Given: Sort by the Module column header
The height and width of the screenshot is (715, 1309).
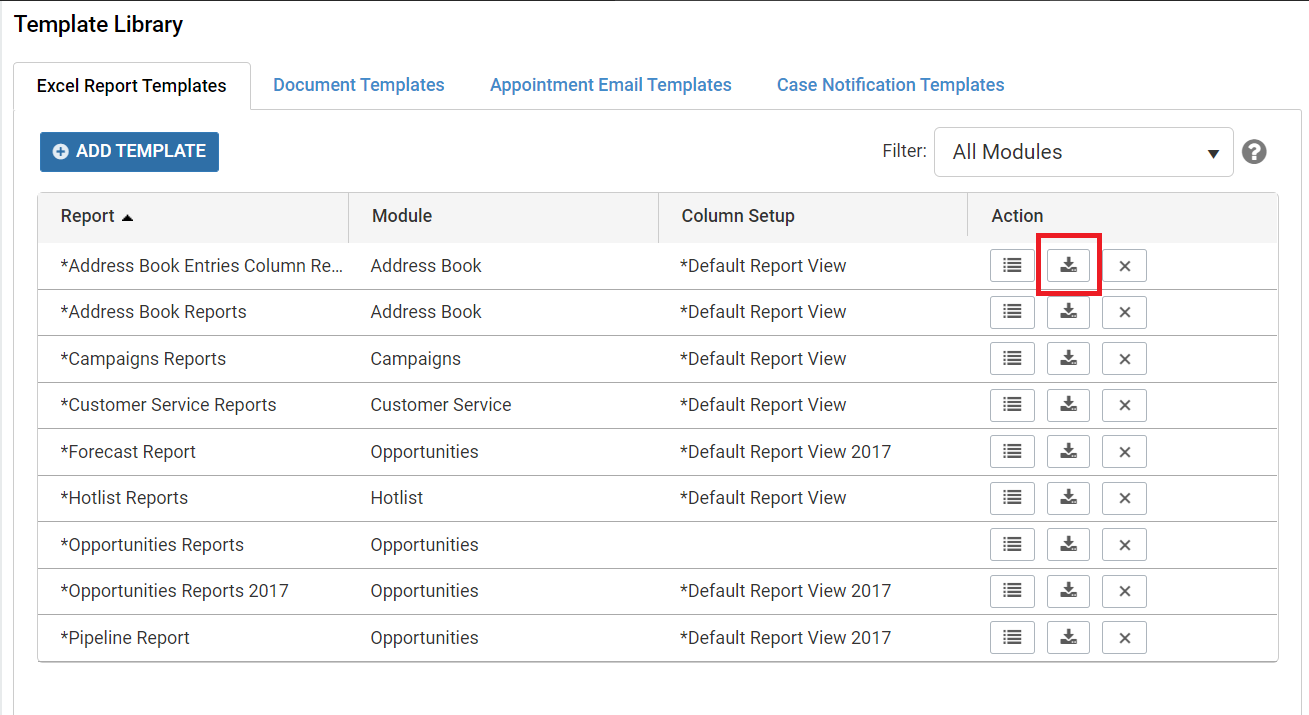Looking at the screenshot, I should click(402, 216).
